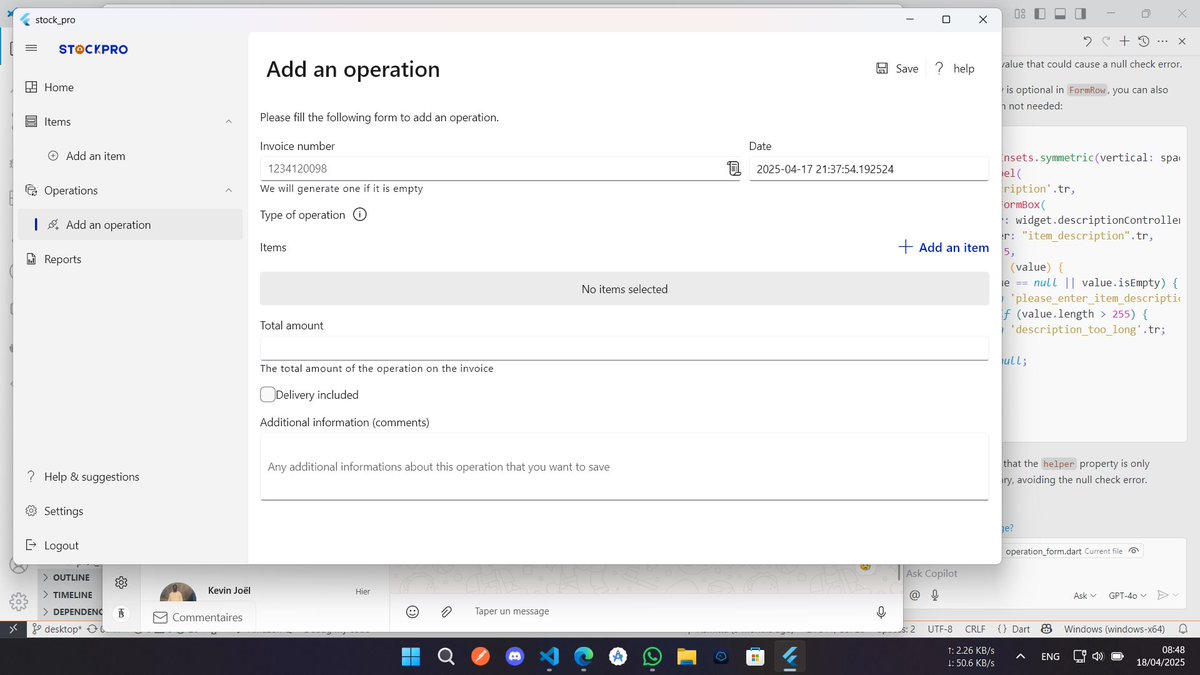The width and height of the screenshot is (1200, 675).
Task: Click the Settings gear icon in StockPro sidebar
Action: tap(31, 511)
